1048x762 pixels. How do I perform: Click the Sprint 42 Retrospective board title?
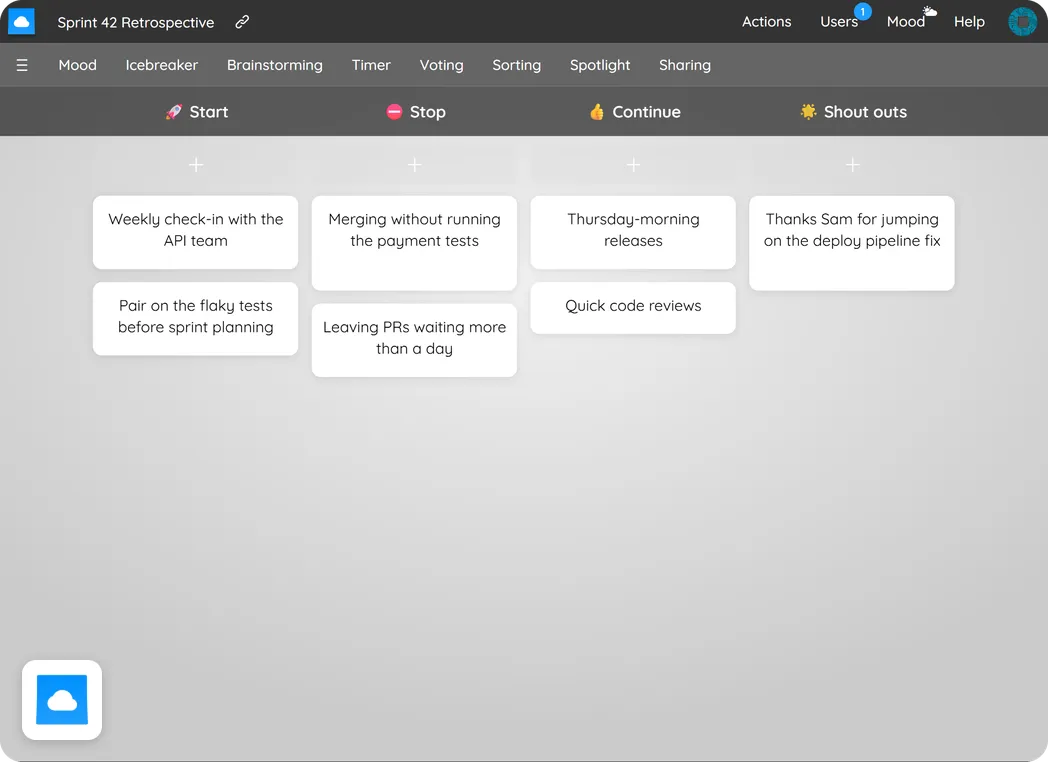click(136, 22)
